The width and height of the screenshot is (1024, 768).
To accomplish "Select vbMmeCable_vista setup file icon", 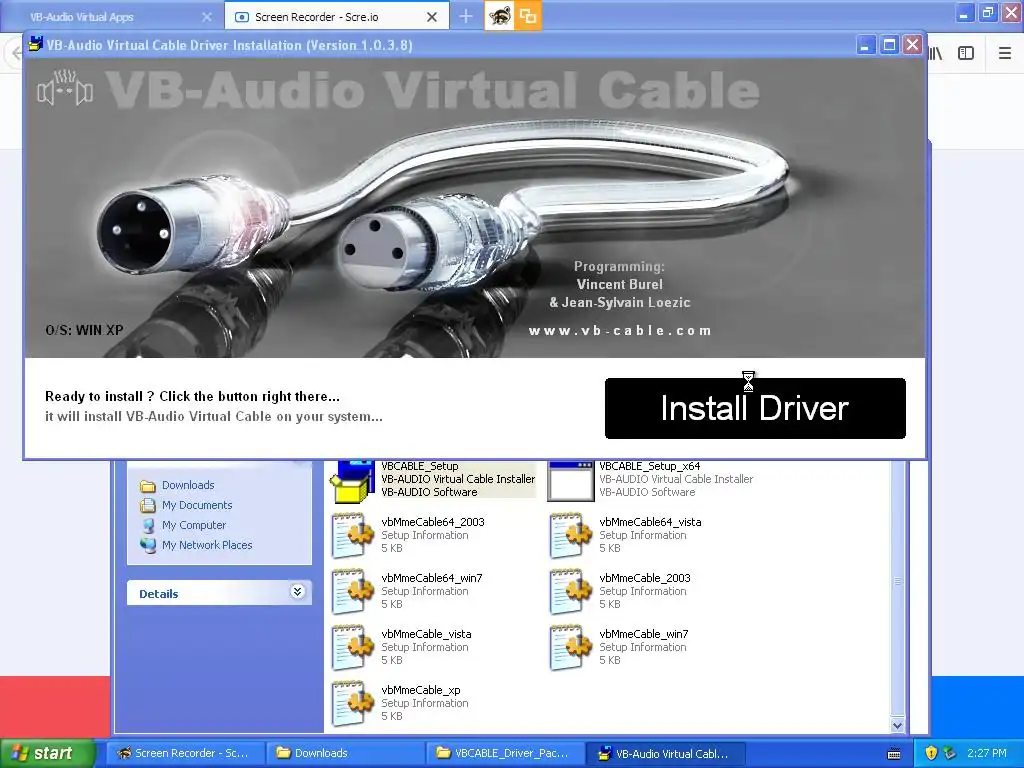I will click(x=353, y=647).
